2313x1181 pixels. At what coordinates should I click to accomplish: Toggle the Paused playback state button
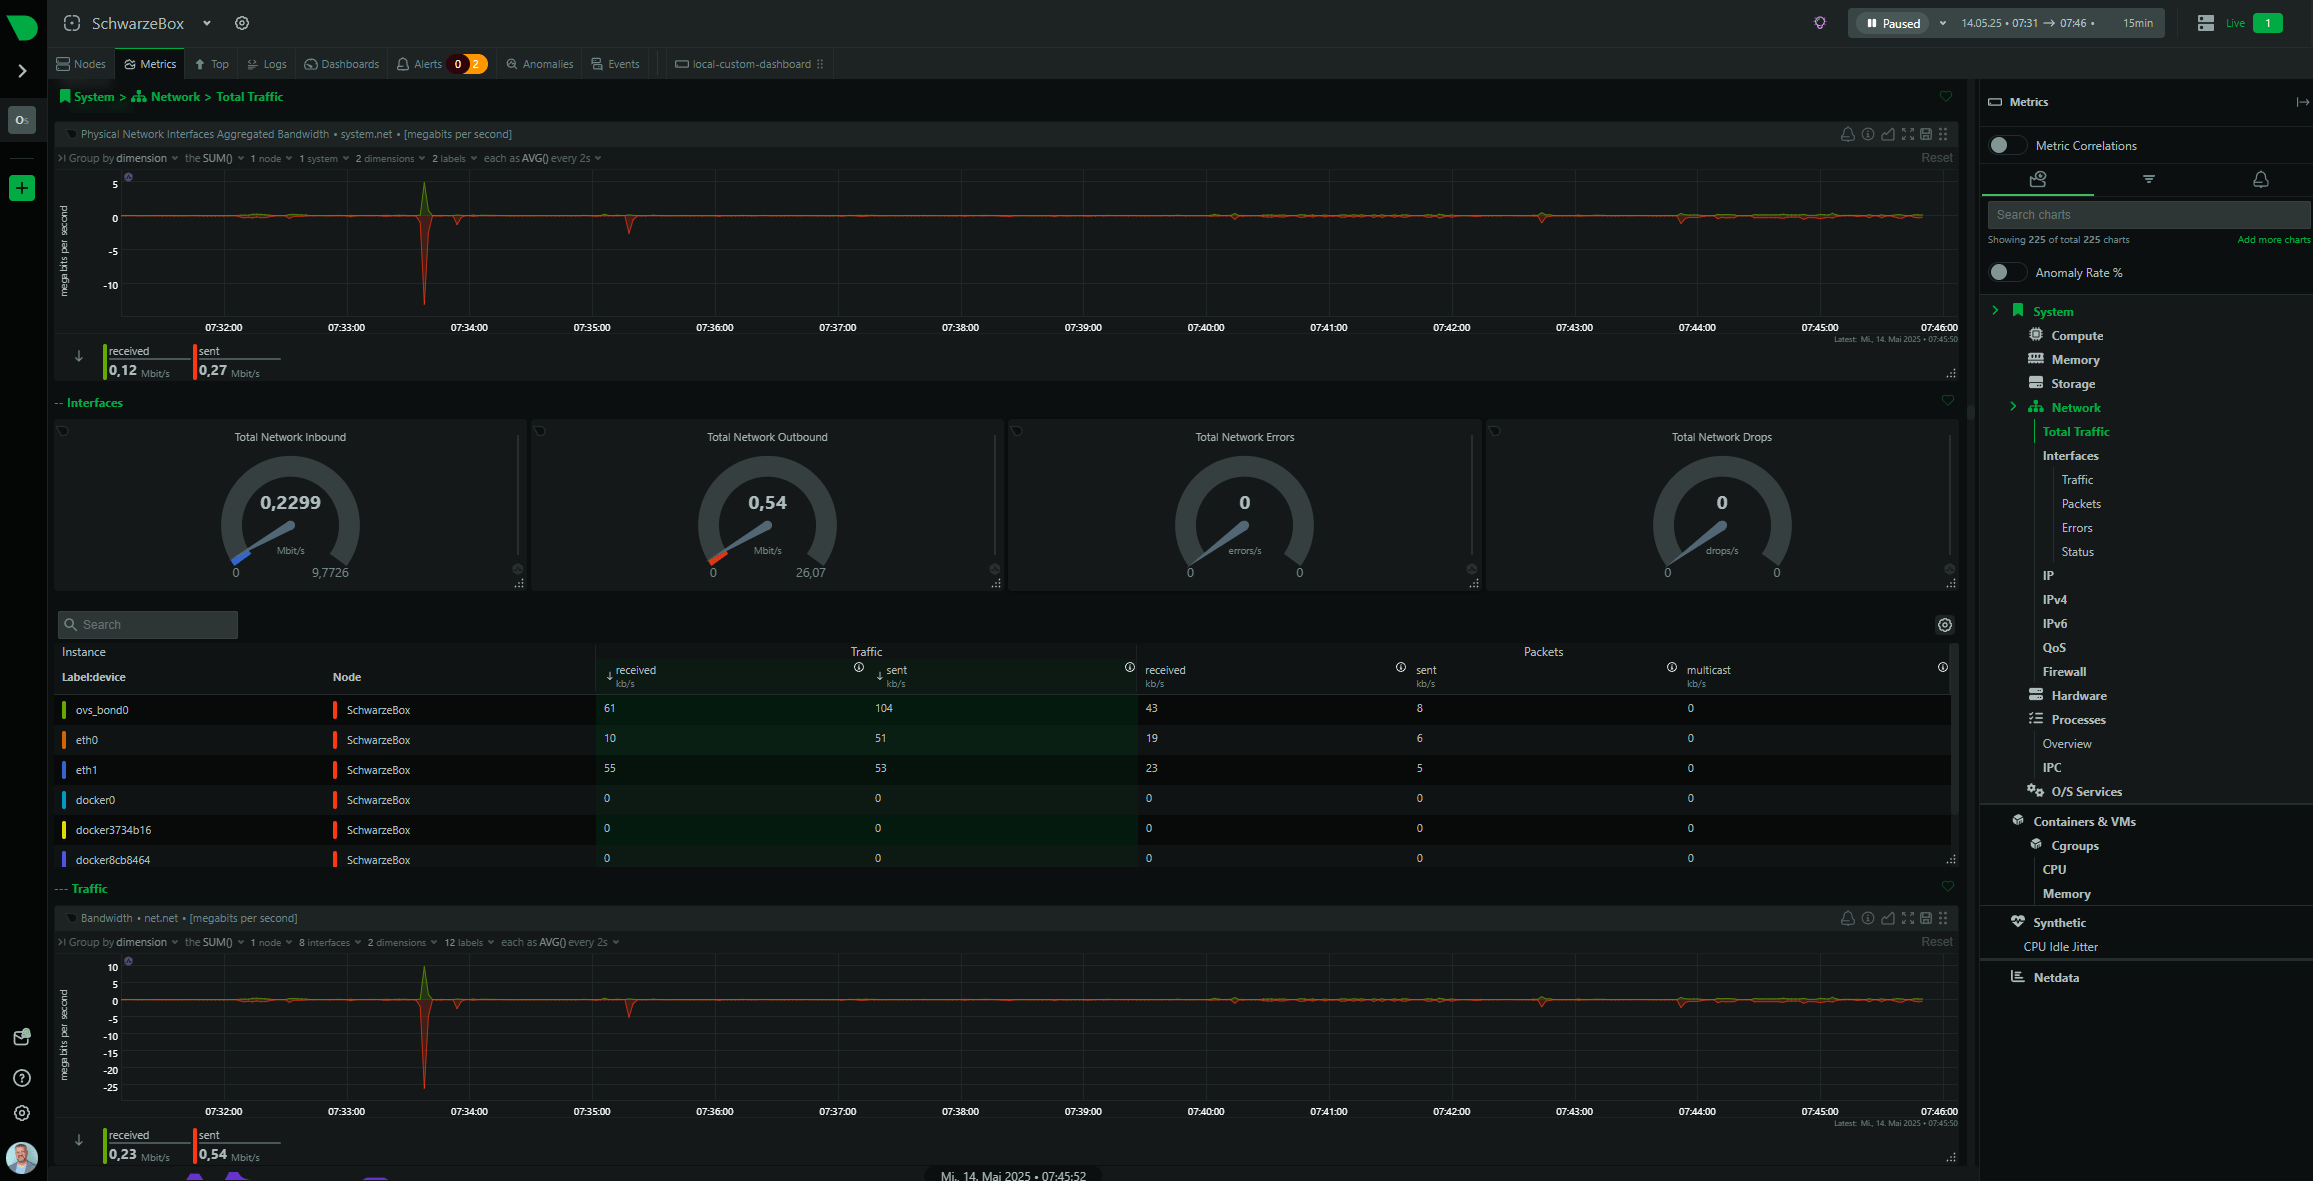[x=1893, y=23]
